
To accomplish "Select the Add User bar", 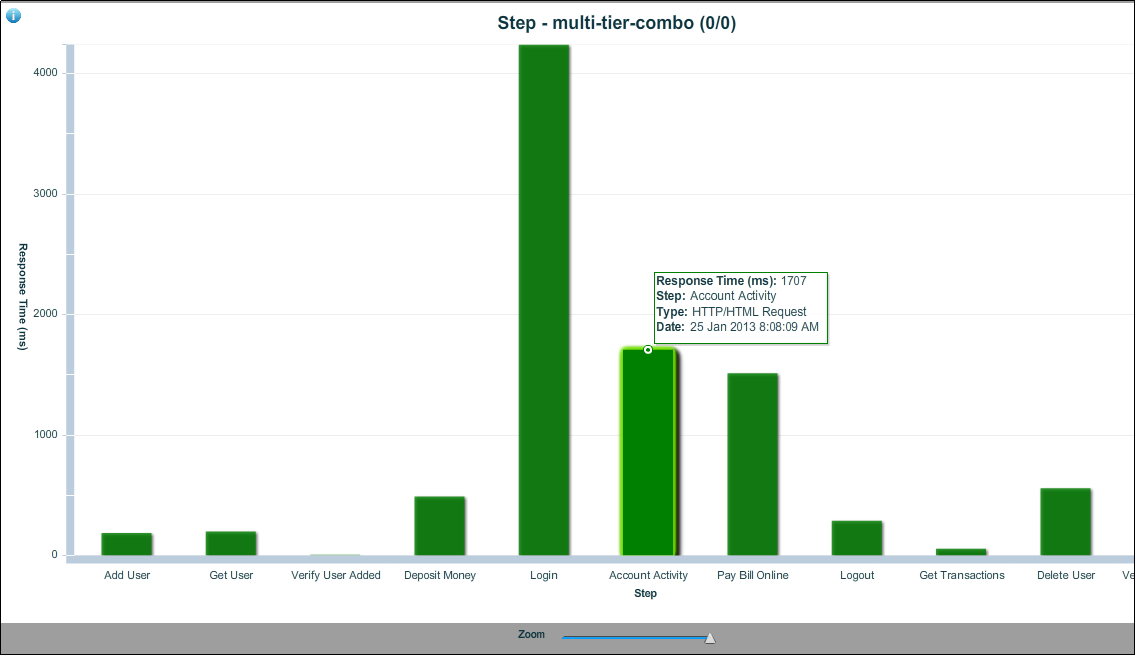I will tap(127, 545).
